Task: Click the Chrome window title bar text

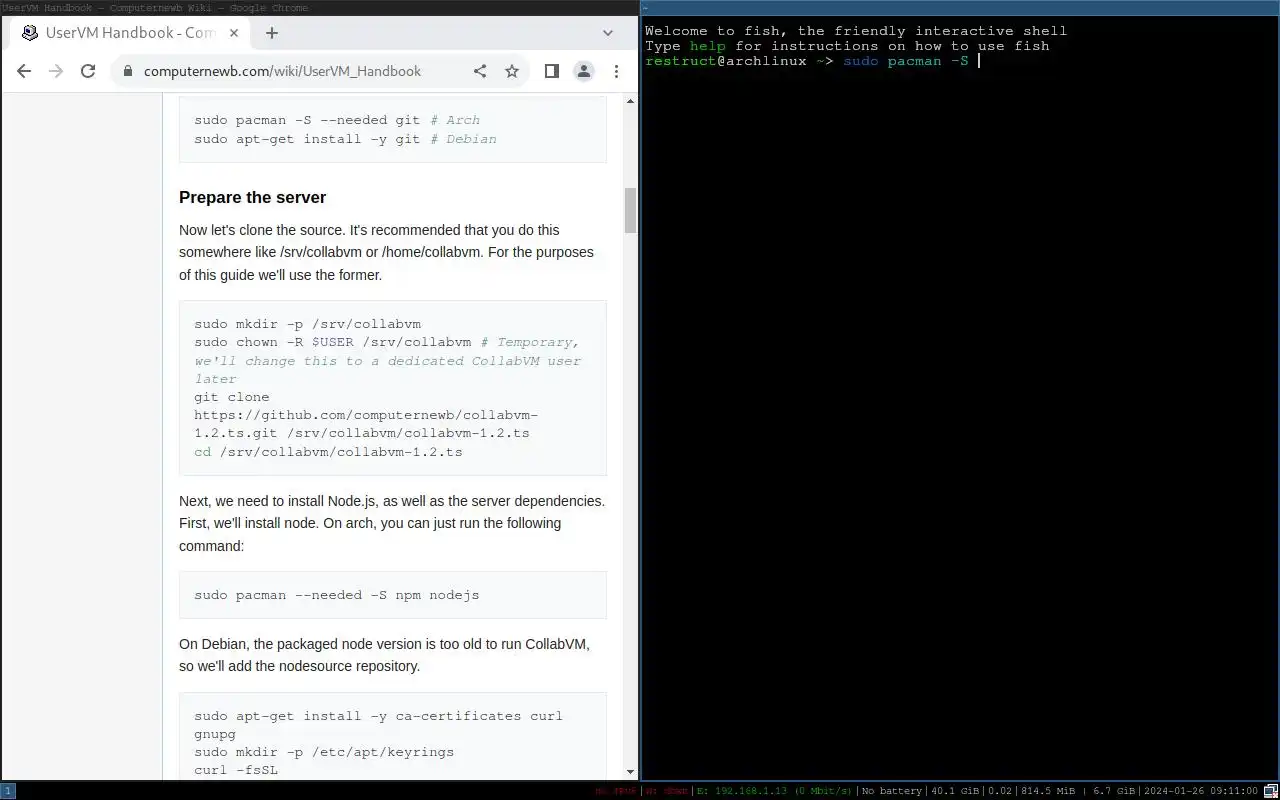Action: point(155,8)
